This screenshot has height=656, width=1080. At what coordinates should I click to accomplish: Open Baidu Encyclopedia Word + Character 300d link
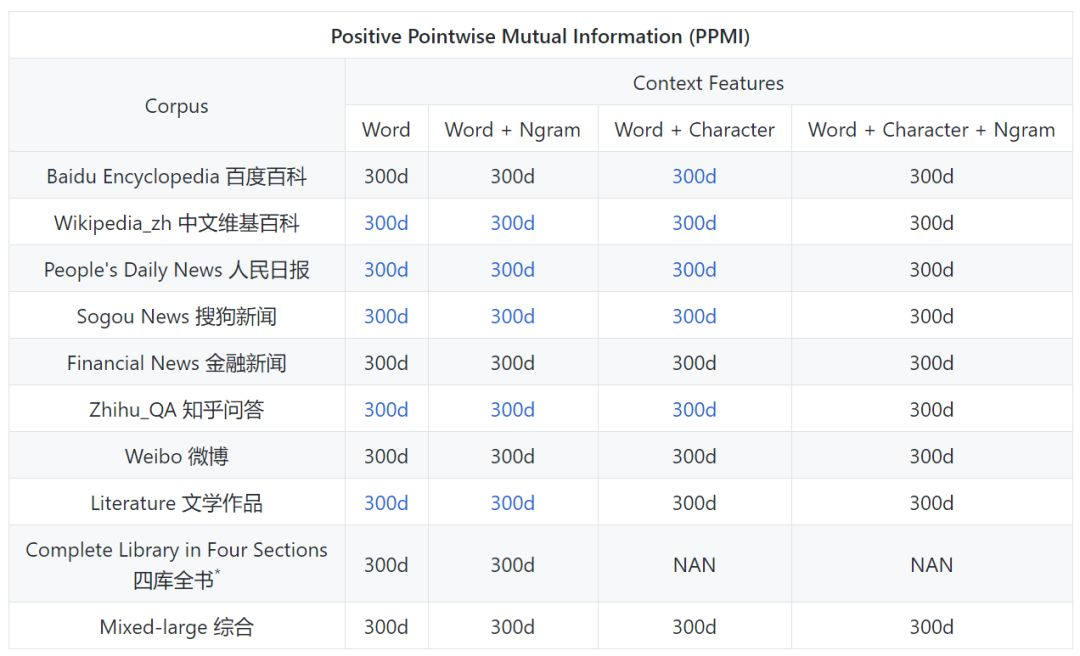694,176
